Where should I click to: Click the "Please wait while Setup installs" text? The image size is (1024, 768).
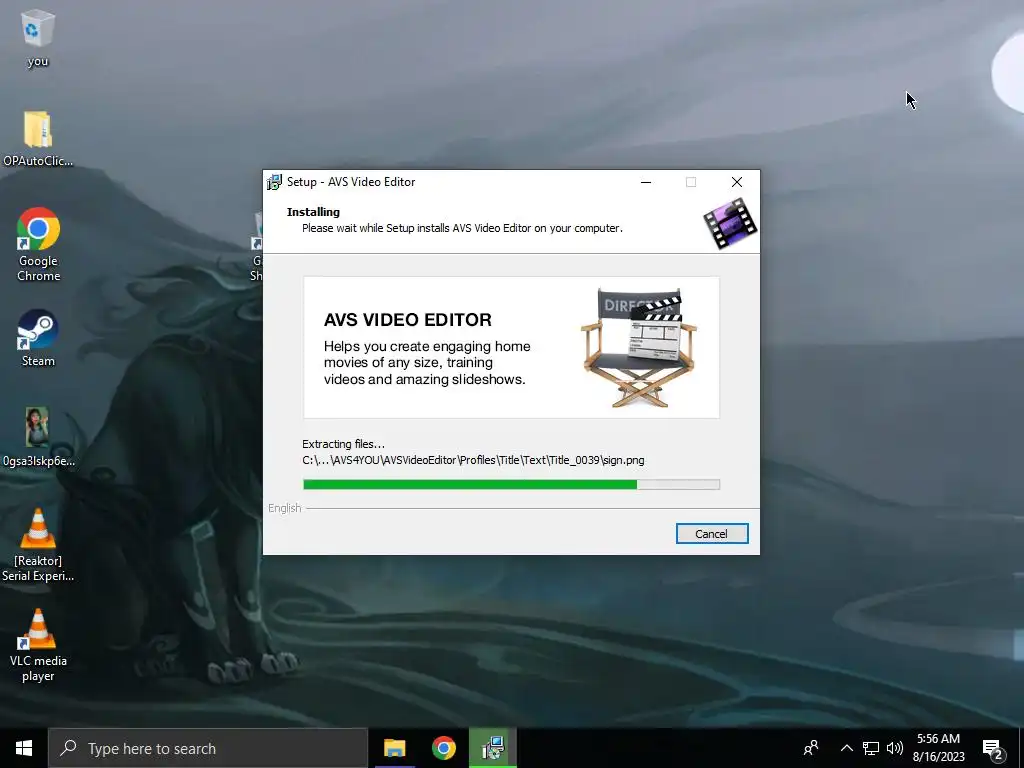[x=462, y=228]
